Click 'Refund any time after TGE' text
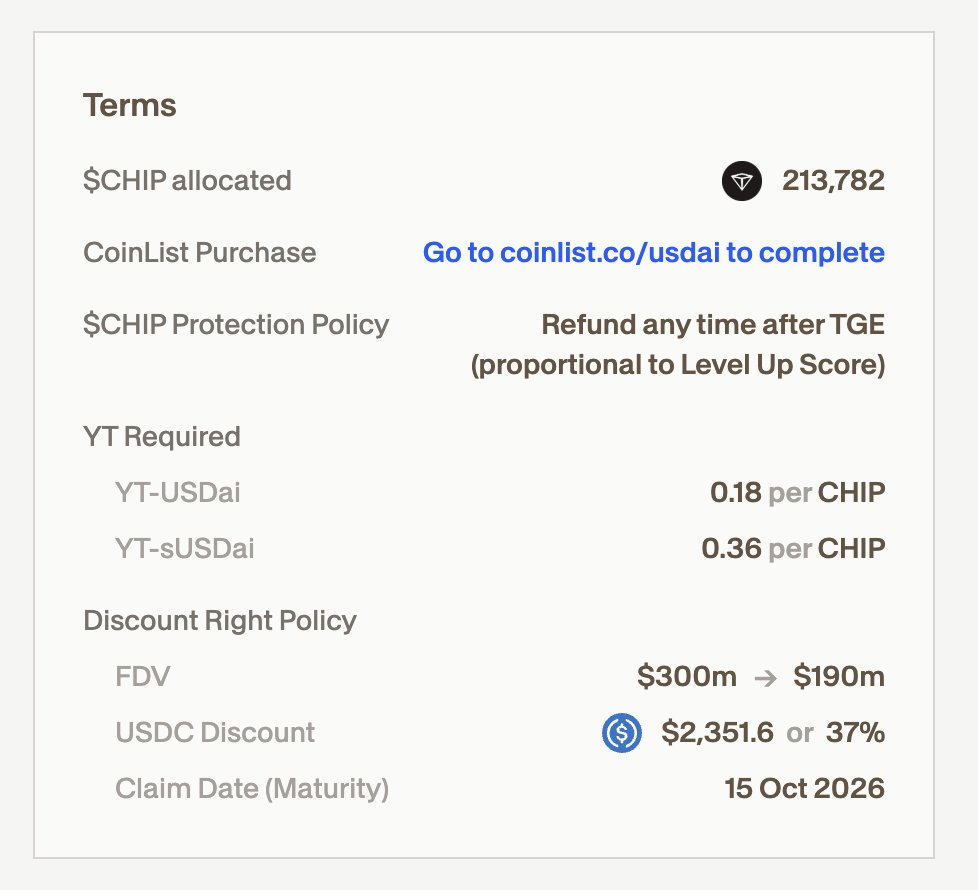This screenshot has height=890, width=978. pos(712,325)
